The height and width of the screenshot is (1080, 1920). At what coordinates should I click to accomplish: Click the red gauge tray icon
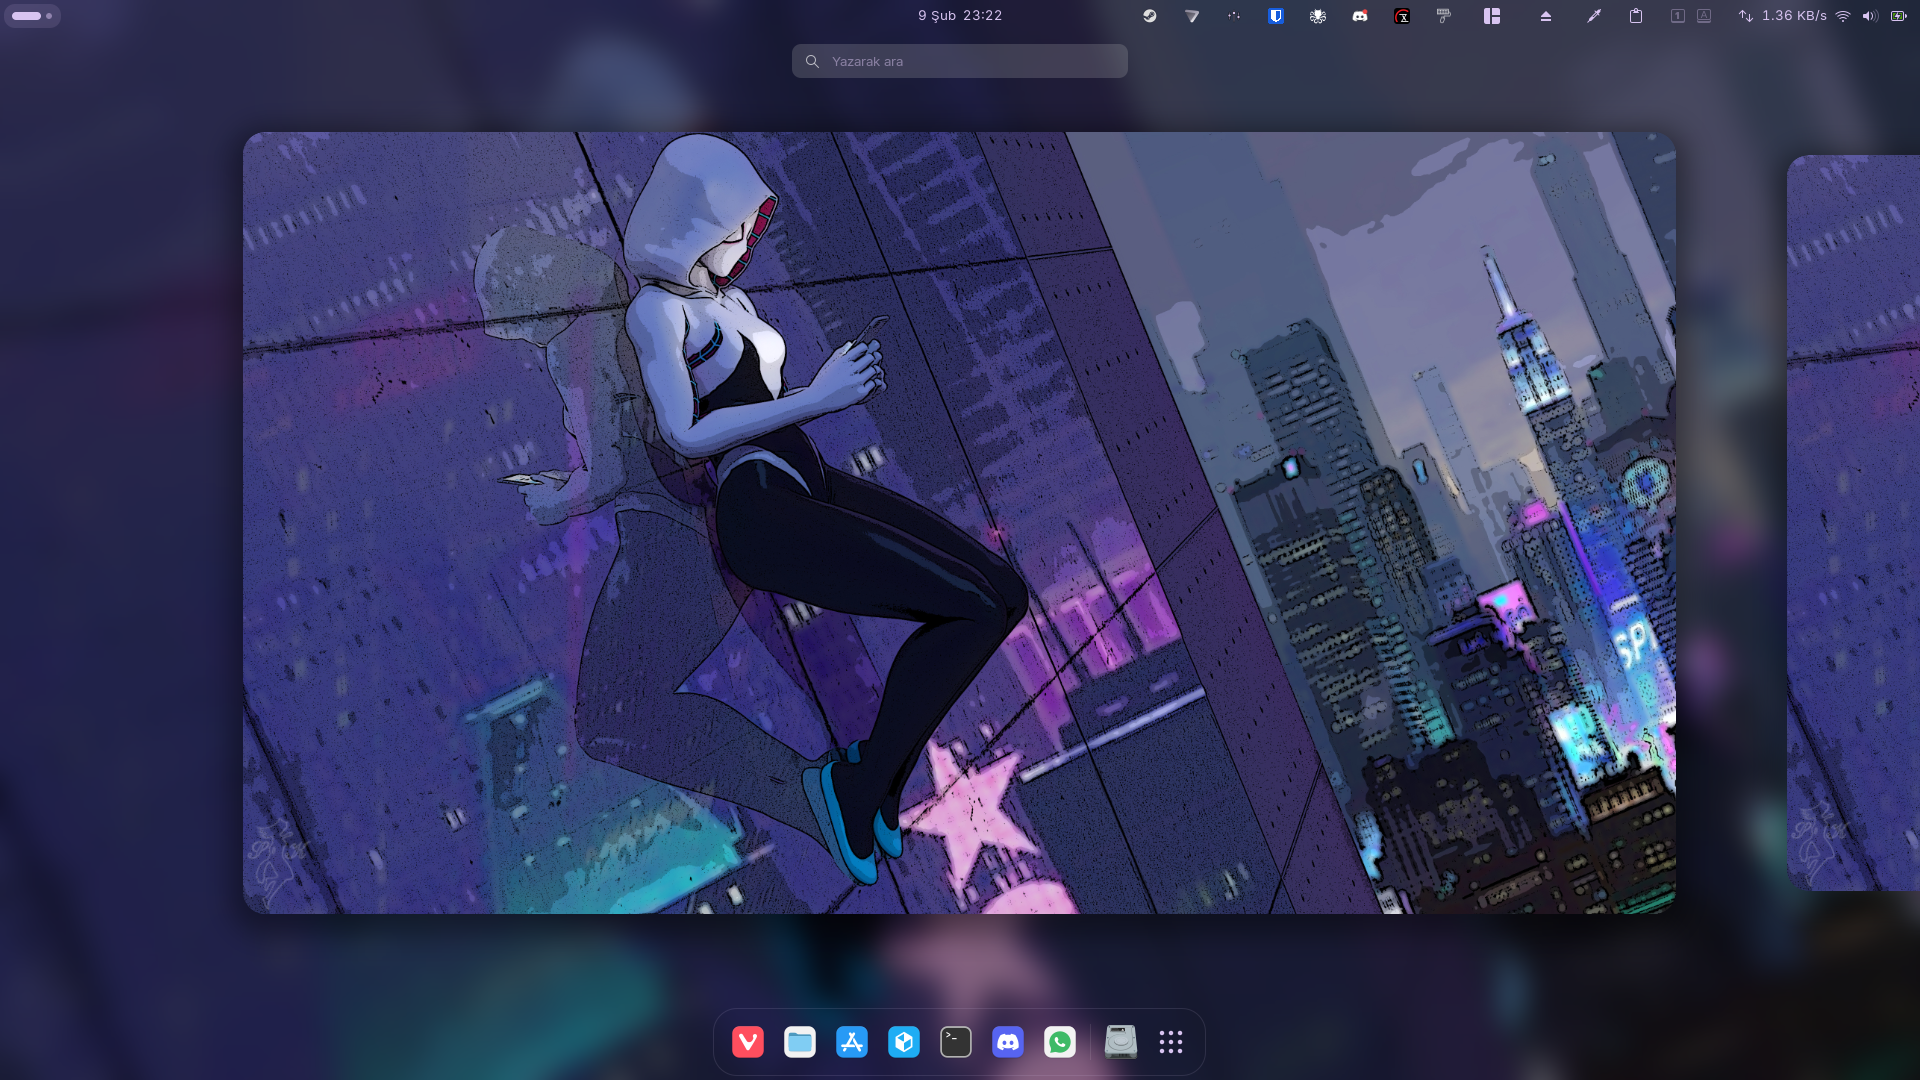(1402, 16)
